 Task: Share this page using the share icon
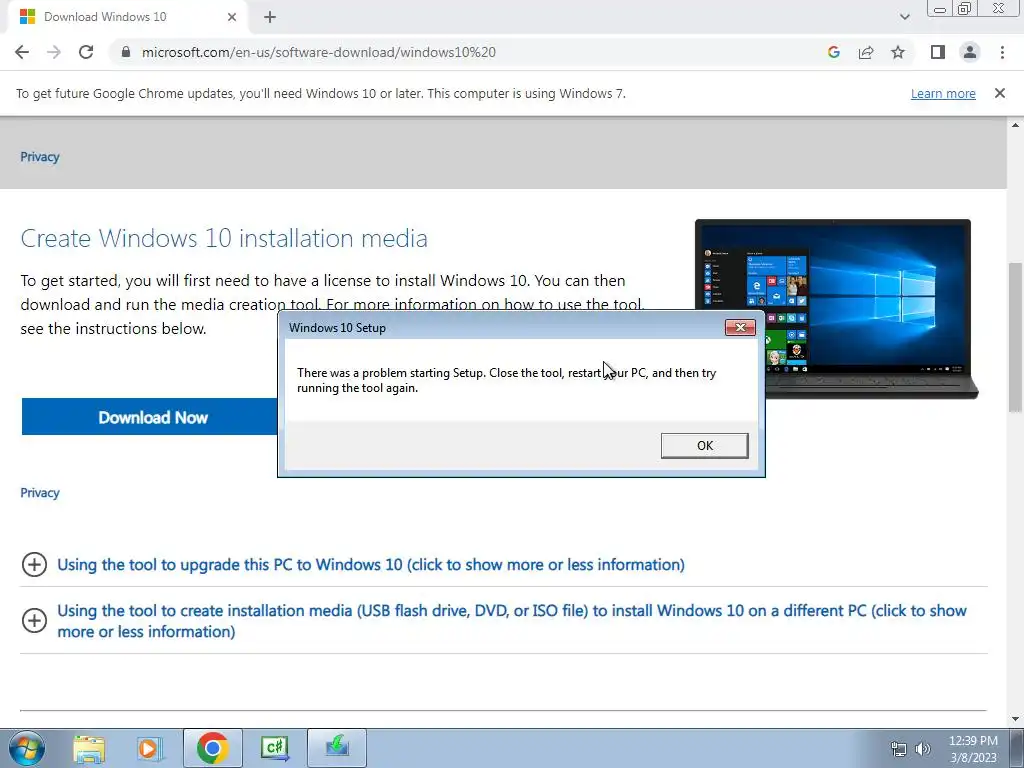pyautogui.click(x=866, y=52)
